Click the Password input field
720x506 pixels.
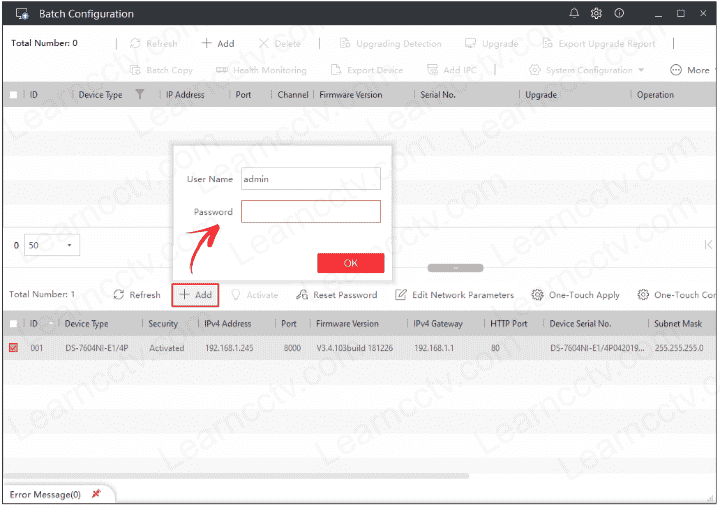pos(311,212)
